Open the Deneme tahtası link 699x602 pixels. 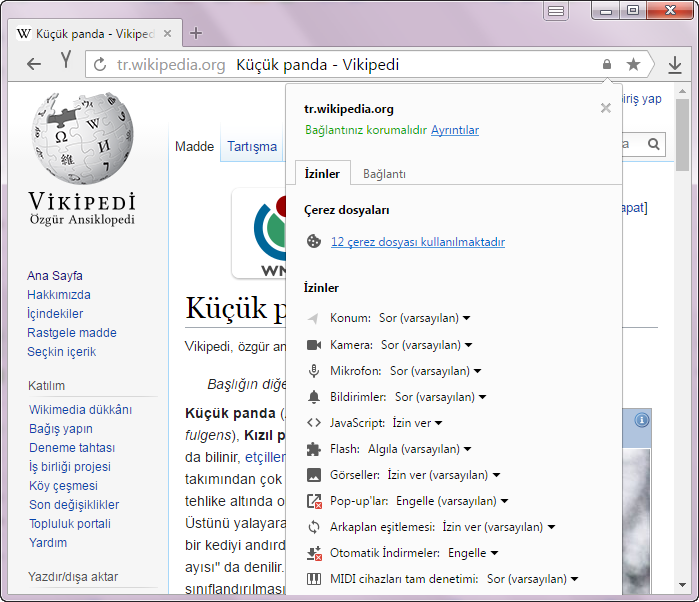tap(72, 448)
